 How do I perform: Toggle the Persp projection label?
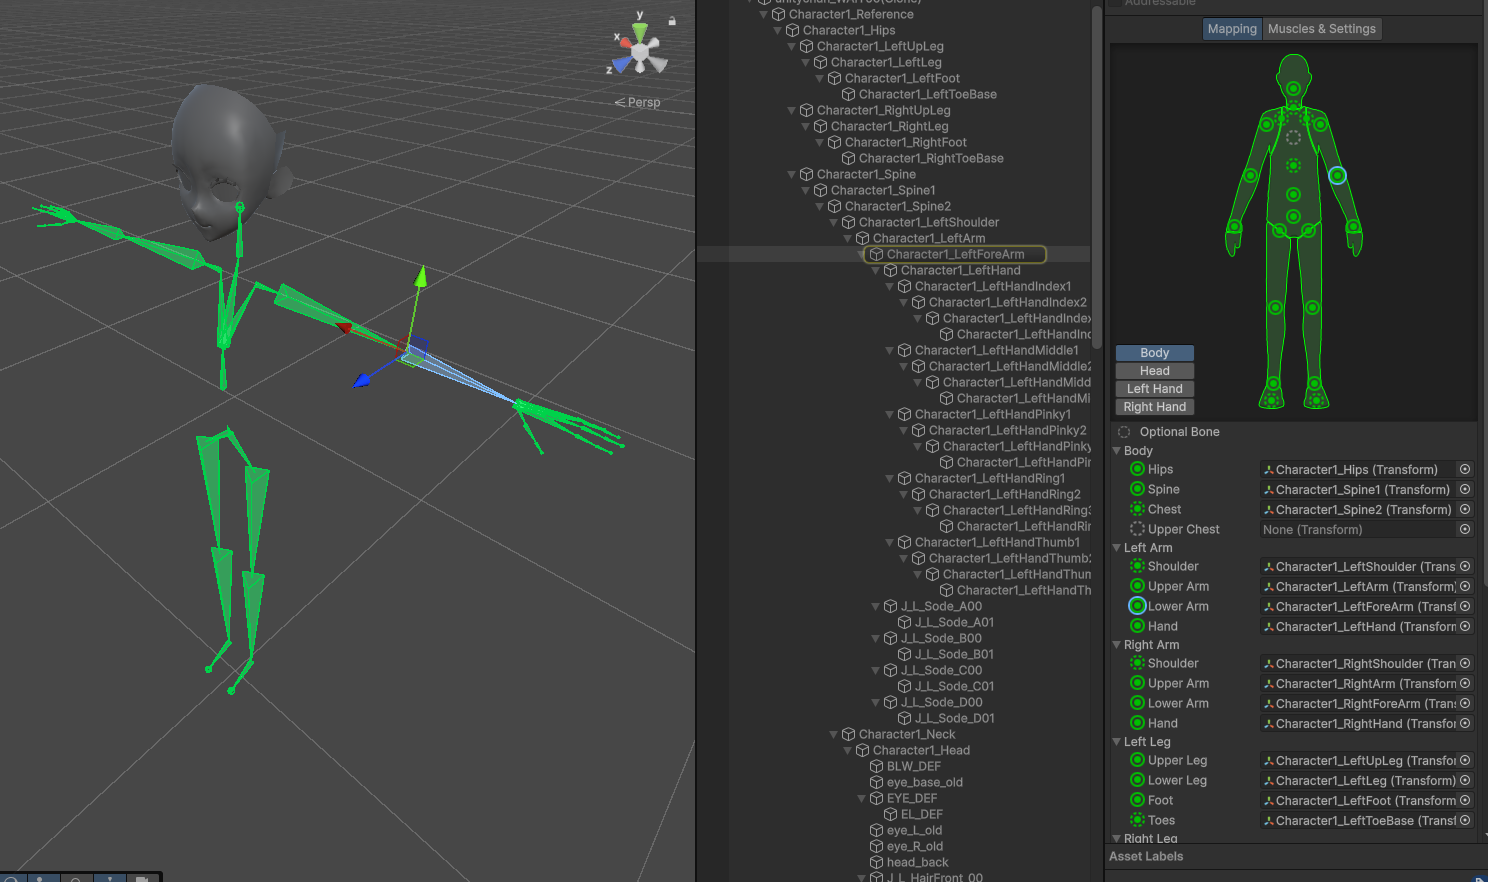click(x=638, y=102)
